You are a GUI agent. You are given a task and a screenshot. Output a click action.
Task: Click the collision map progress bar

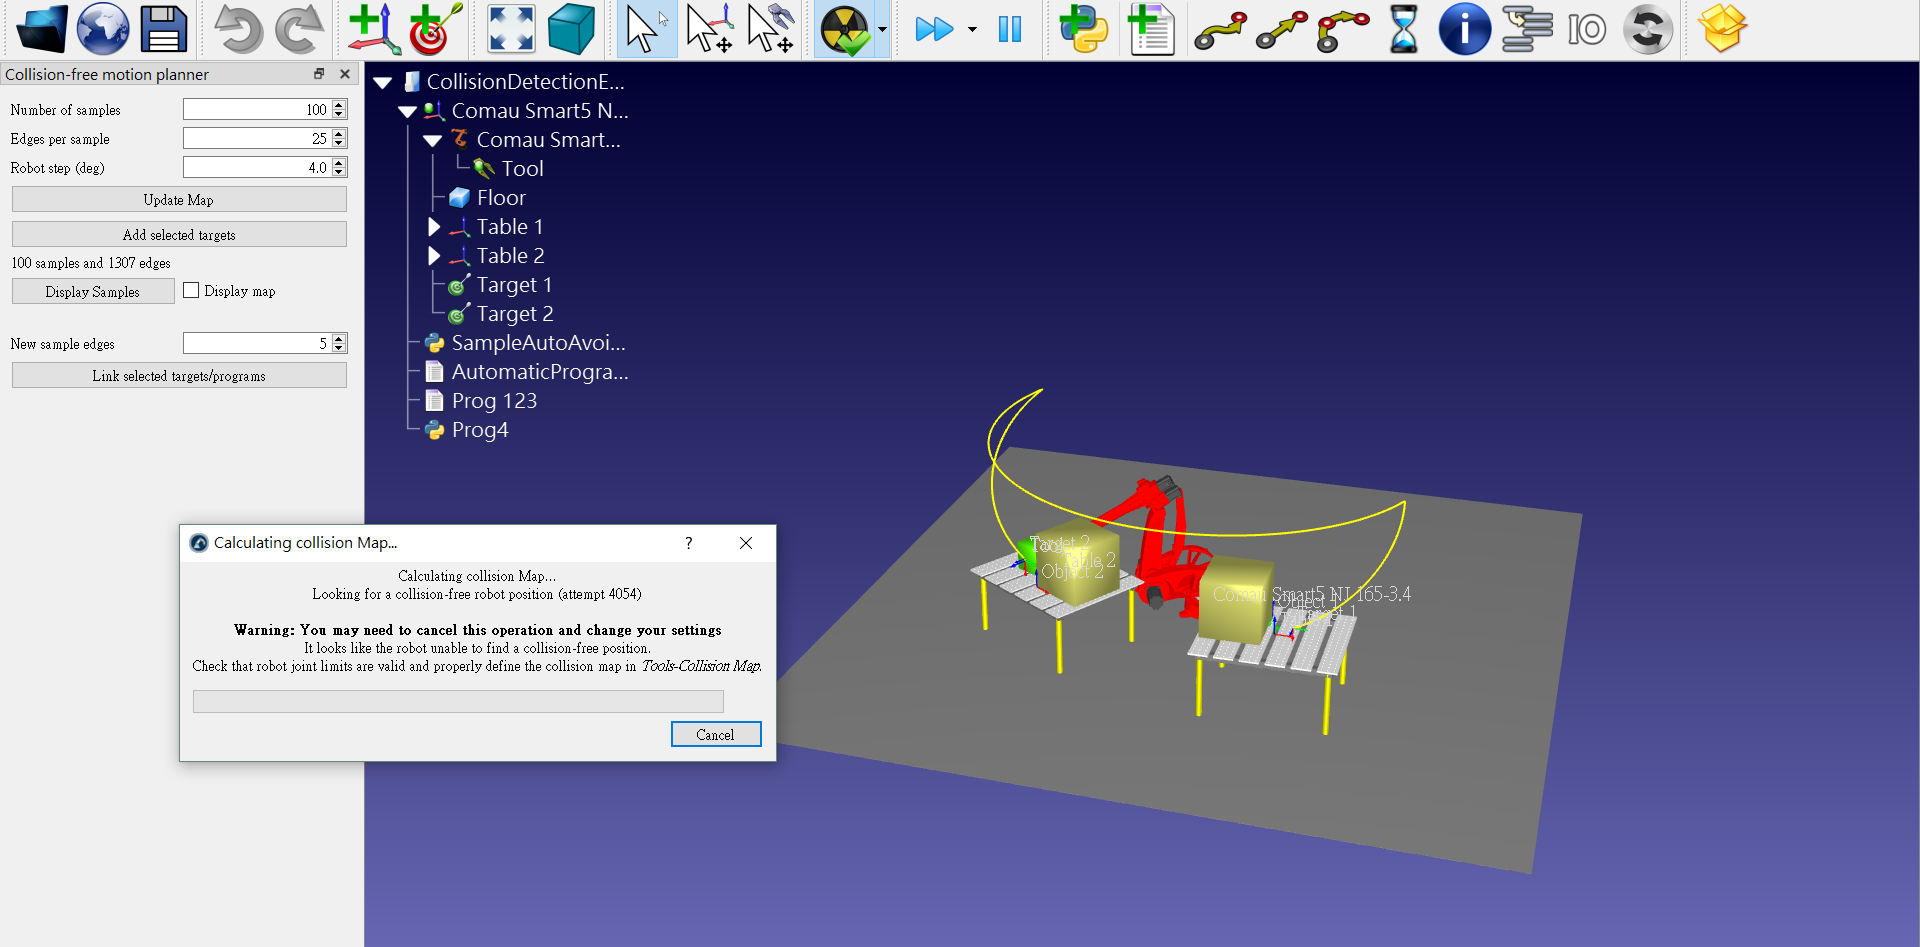(458, 701)
